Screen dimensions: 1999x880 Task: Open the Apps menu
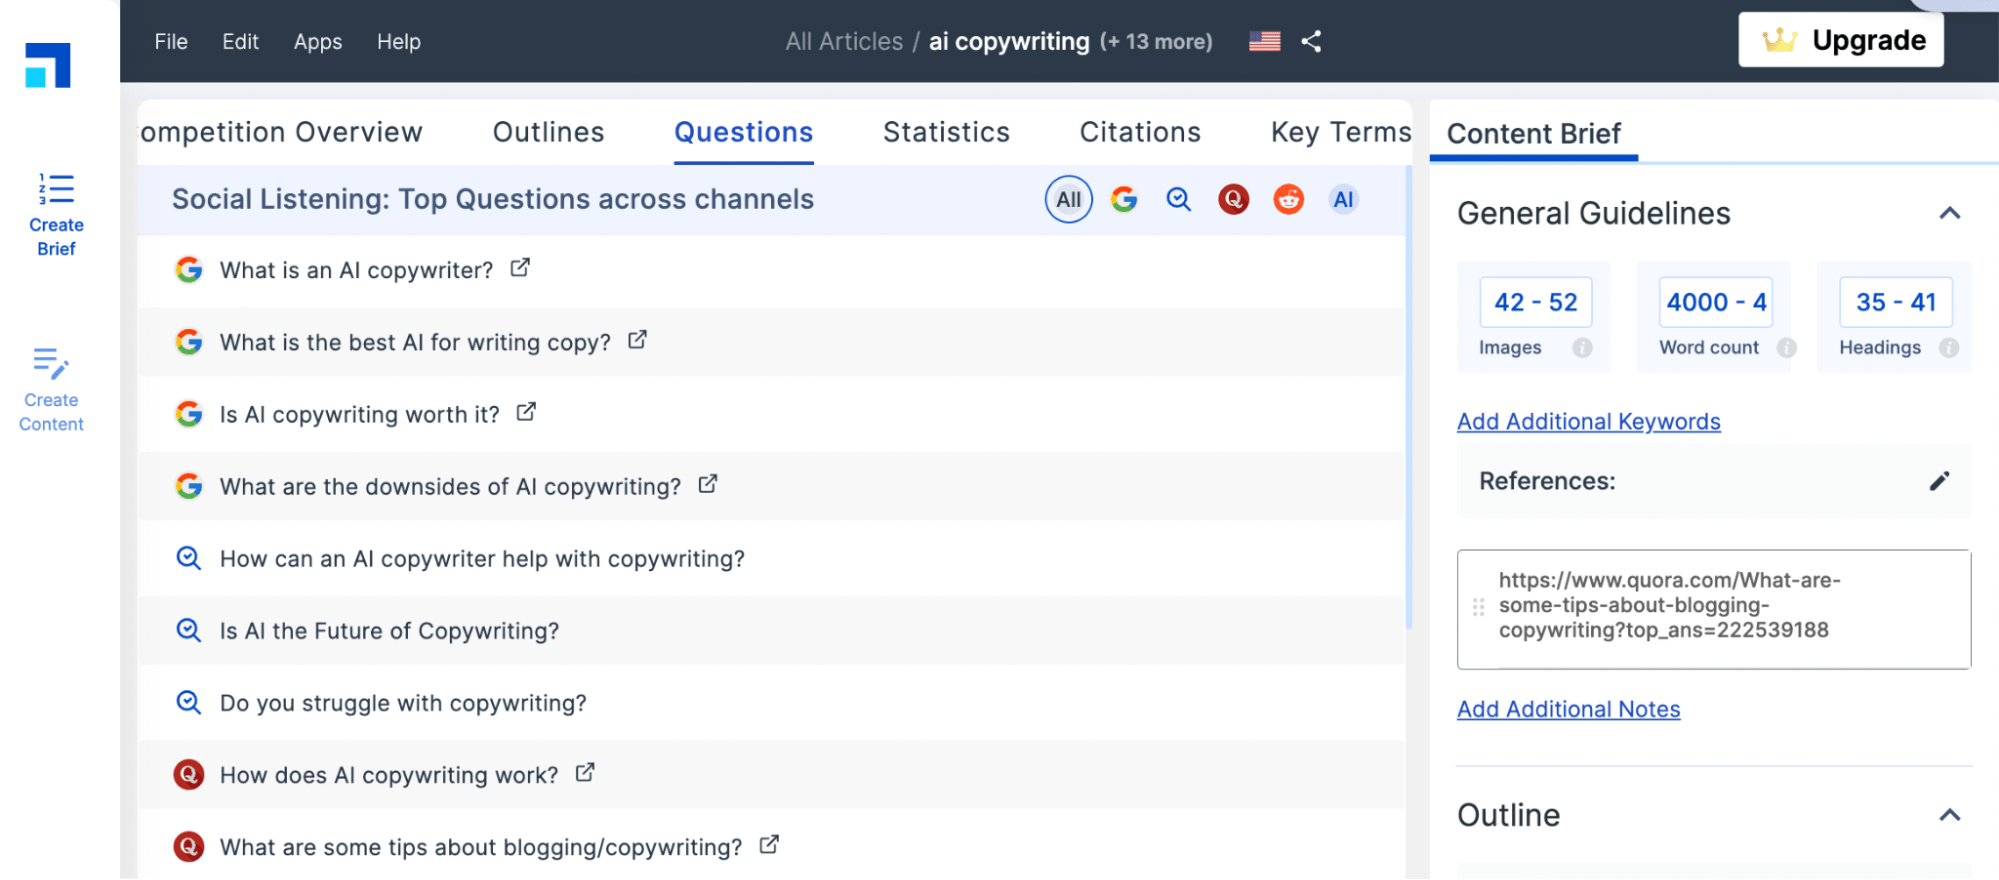point(318,42)
